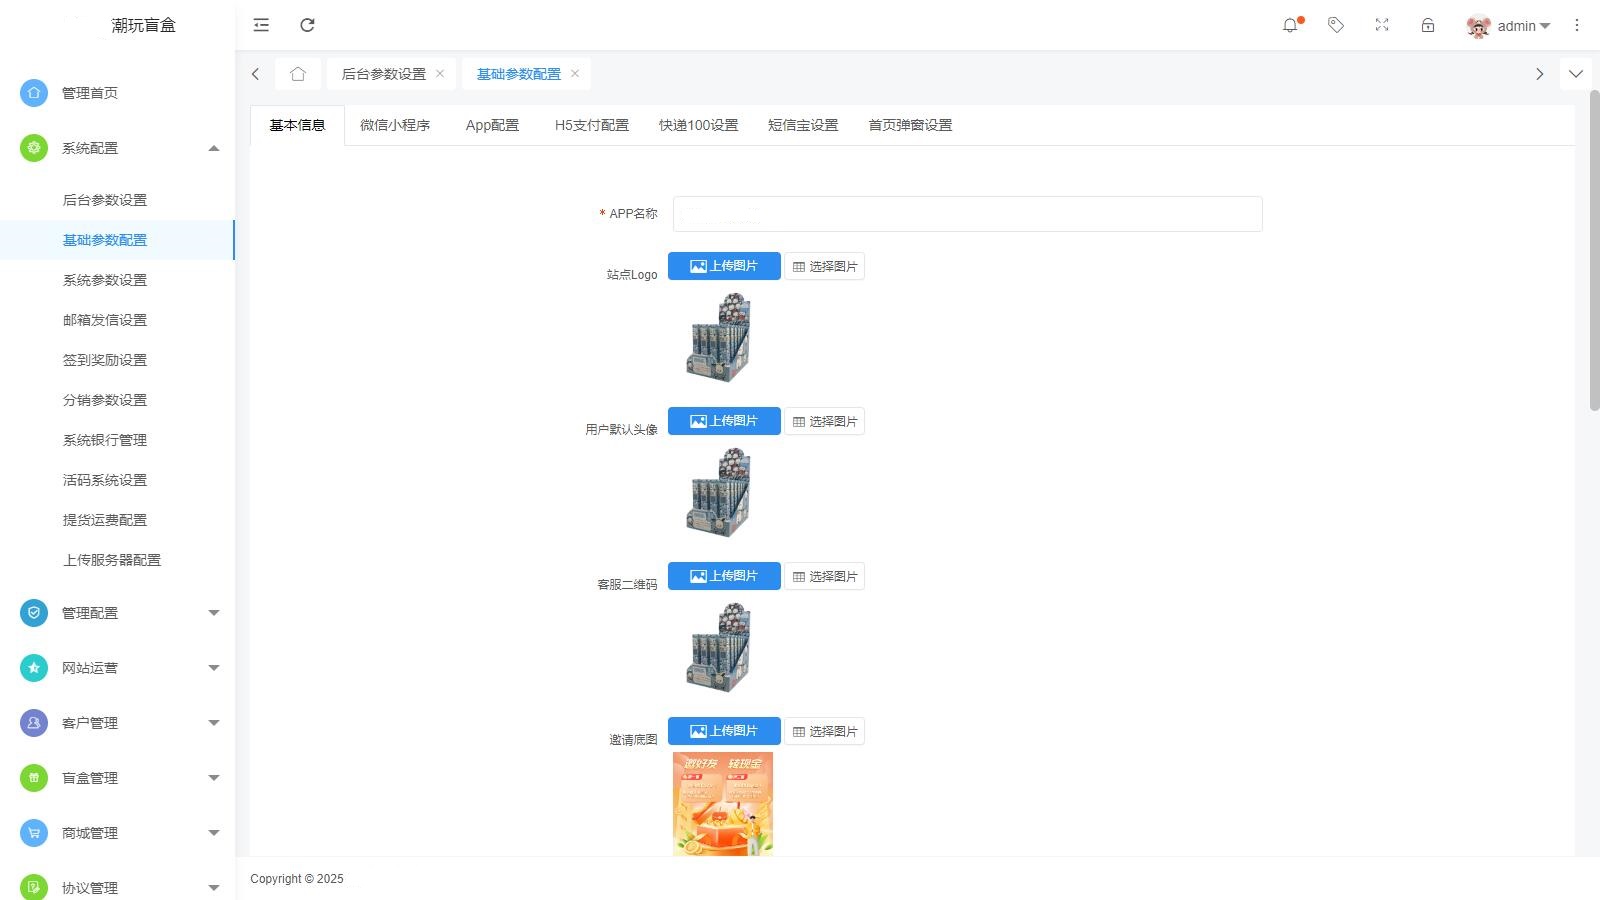The image size is (1600, 900).
Task: Upload image for 客服二维码
Action: 724,576
